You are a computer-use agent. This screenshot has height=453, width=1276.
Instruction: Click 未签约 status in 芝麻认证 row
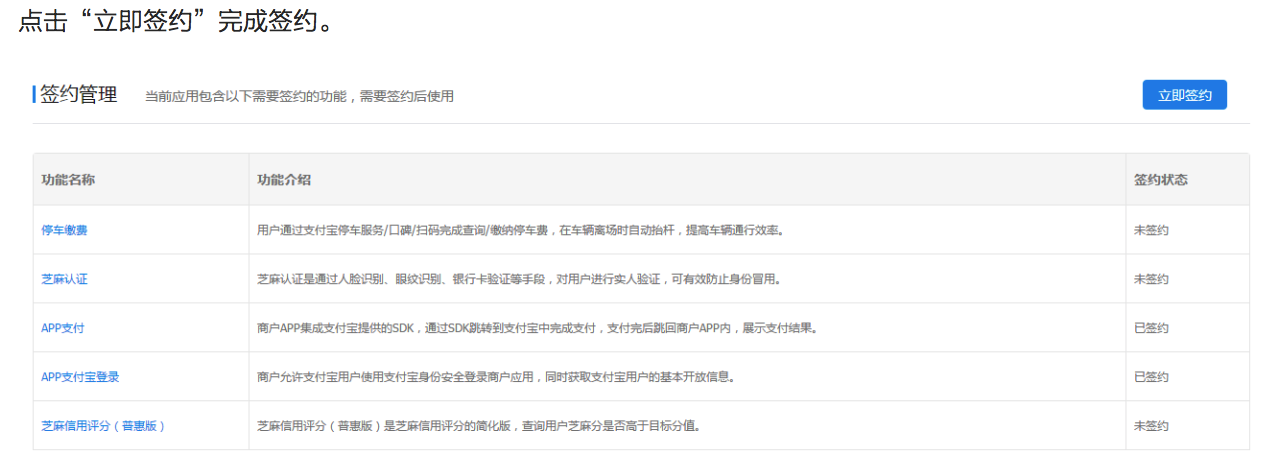click(1151, 279)
